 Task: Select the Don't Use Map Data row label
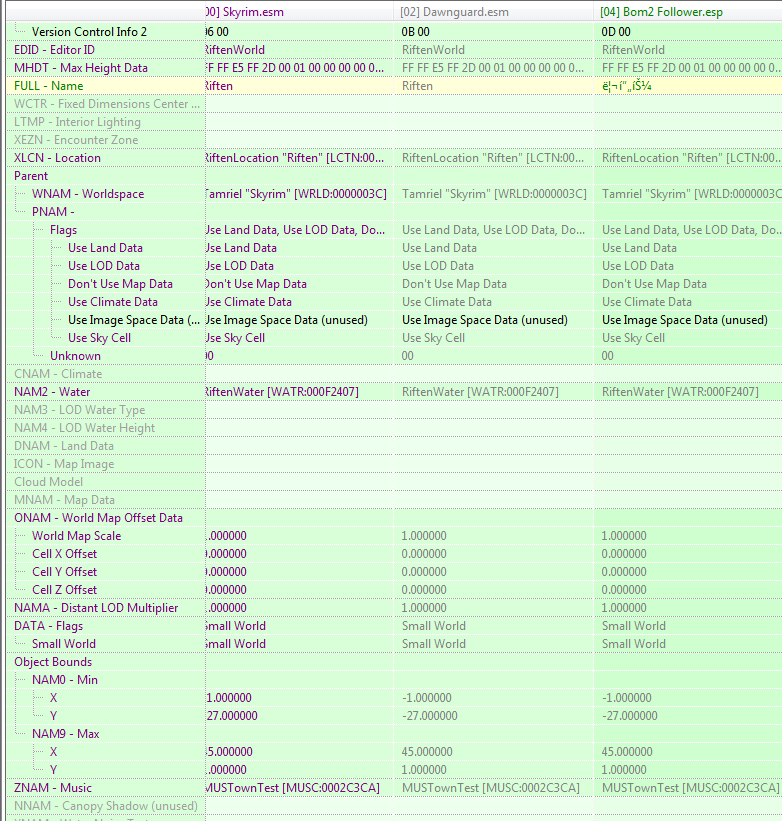pos(120,284)
